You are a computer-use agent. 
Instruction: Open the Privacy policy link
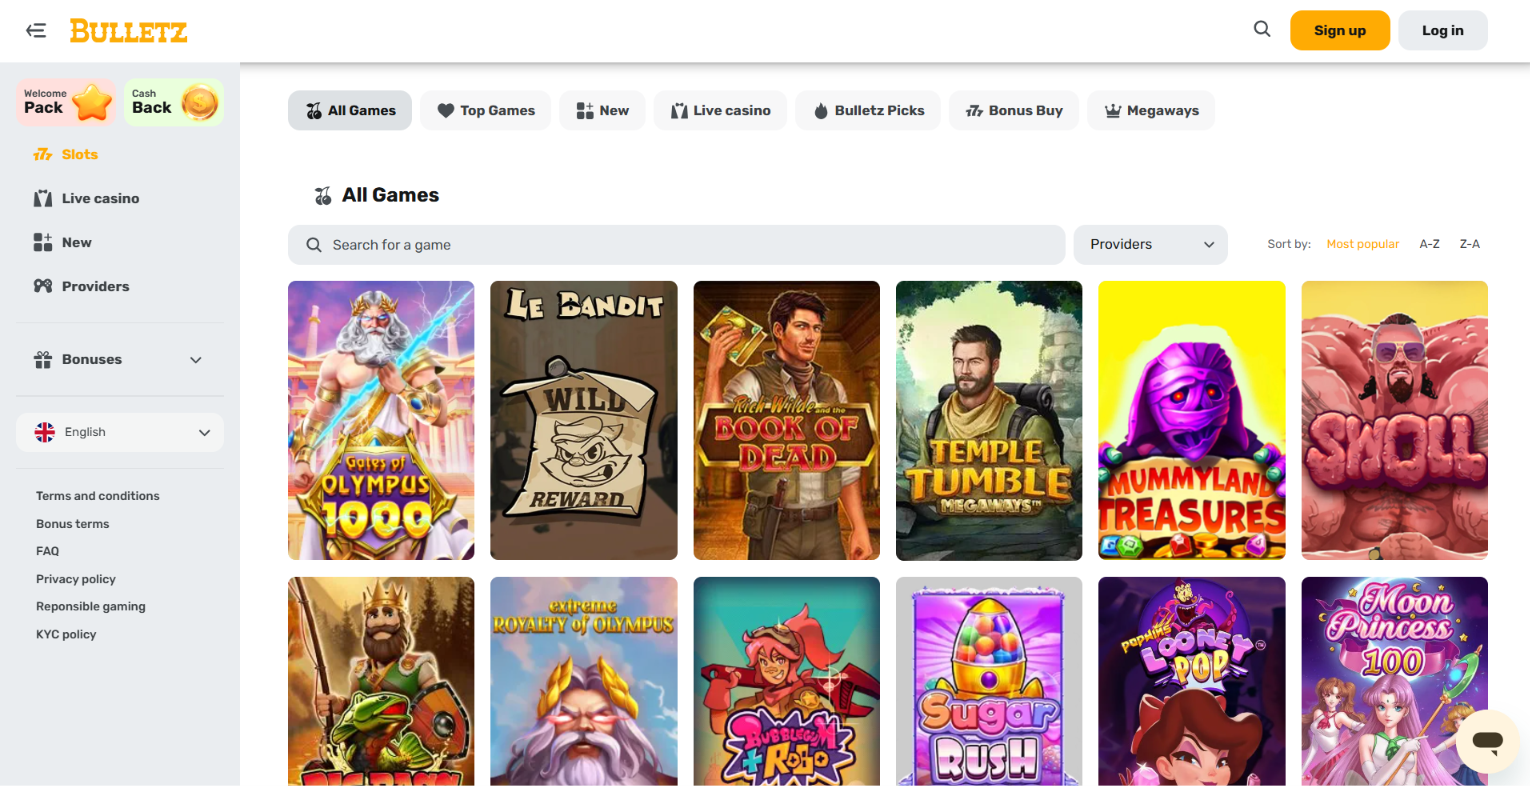76,579
